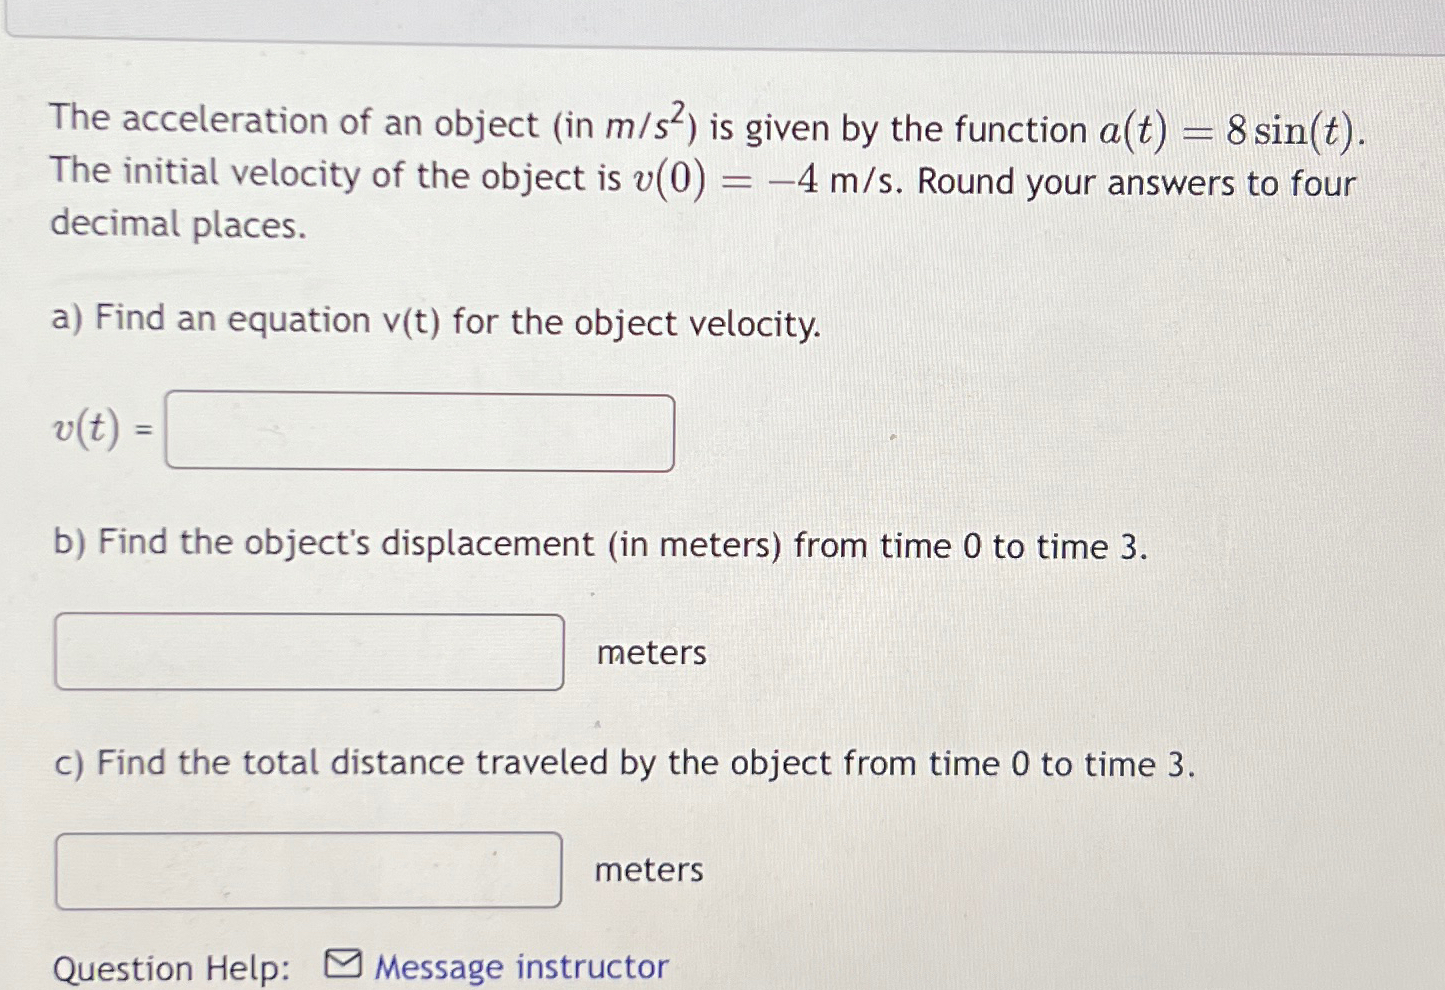Screen dimensions: 1445x990
Task: Click the meters text next to part c field
Action: (647, 869)
